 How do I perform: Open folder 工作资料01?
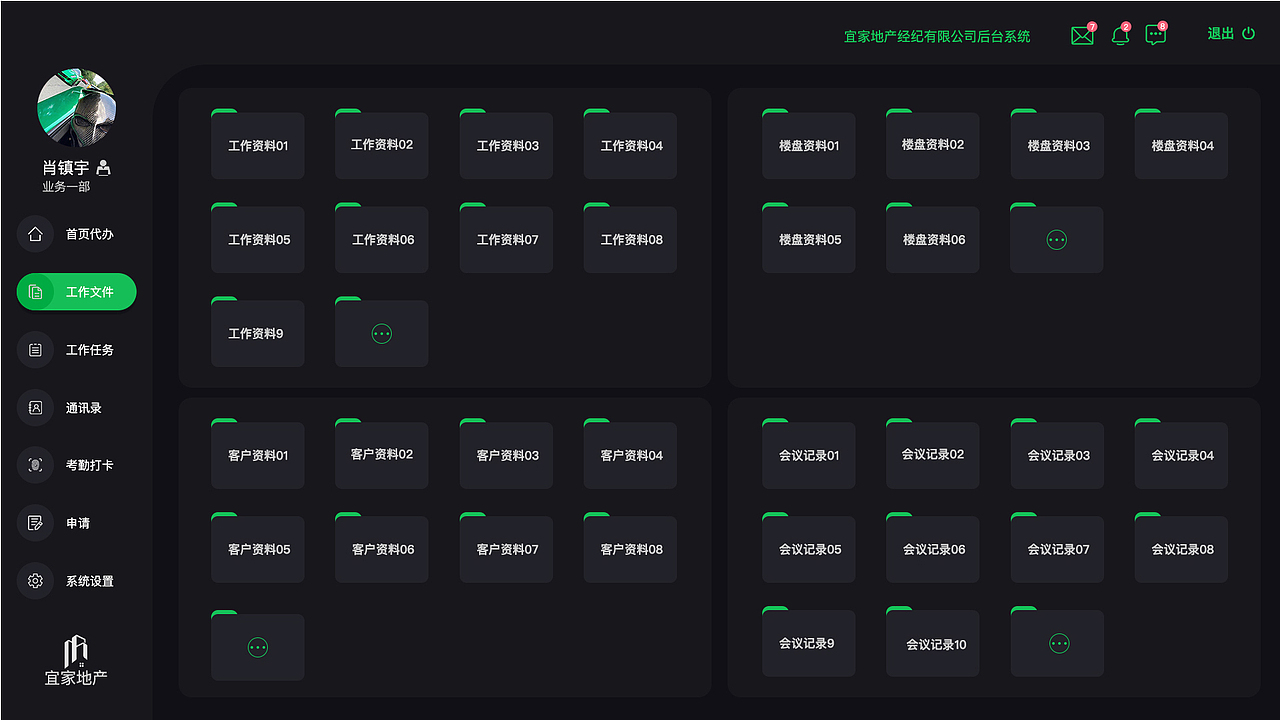[257, 144]
